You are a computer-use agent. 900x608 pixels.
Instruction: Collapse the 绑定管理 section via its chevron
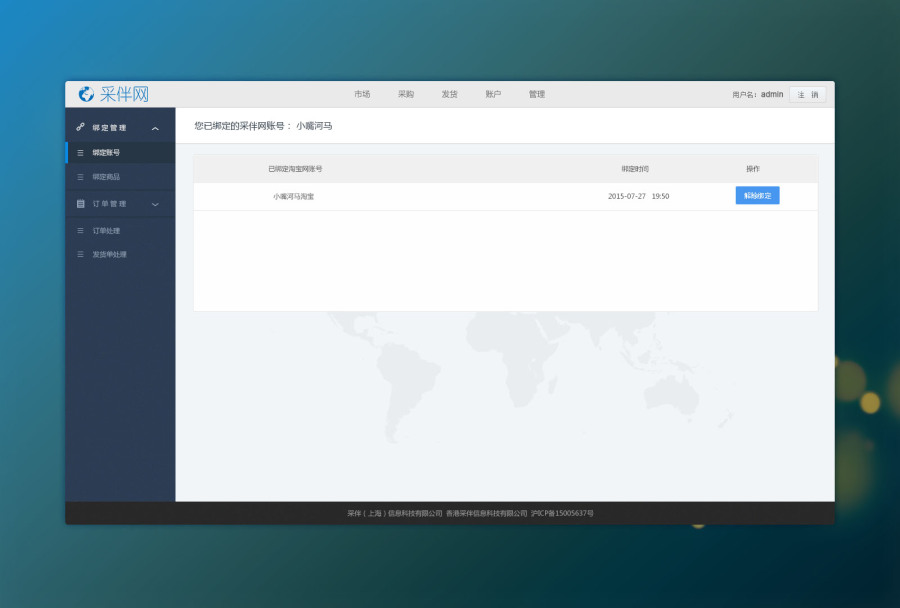pyautogui.click(x=155, y=127)
